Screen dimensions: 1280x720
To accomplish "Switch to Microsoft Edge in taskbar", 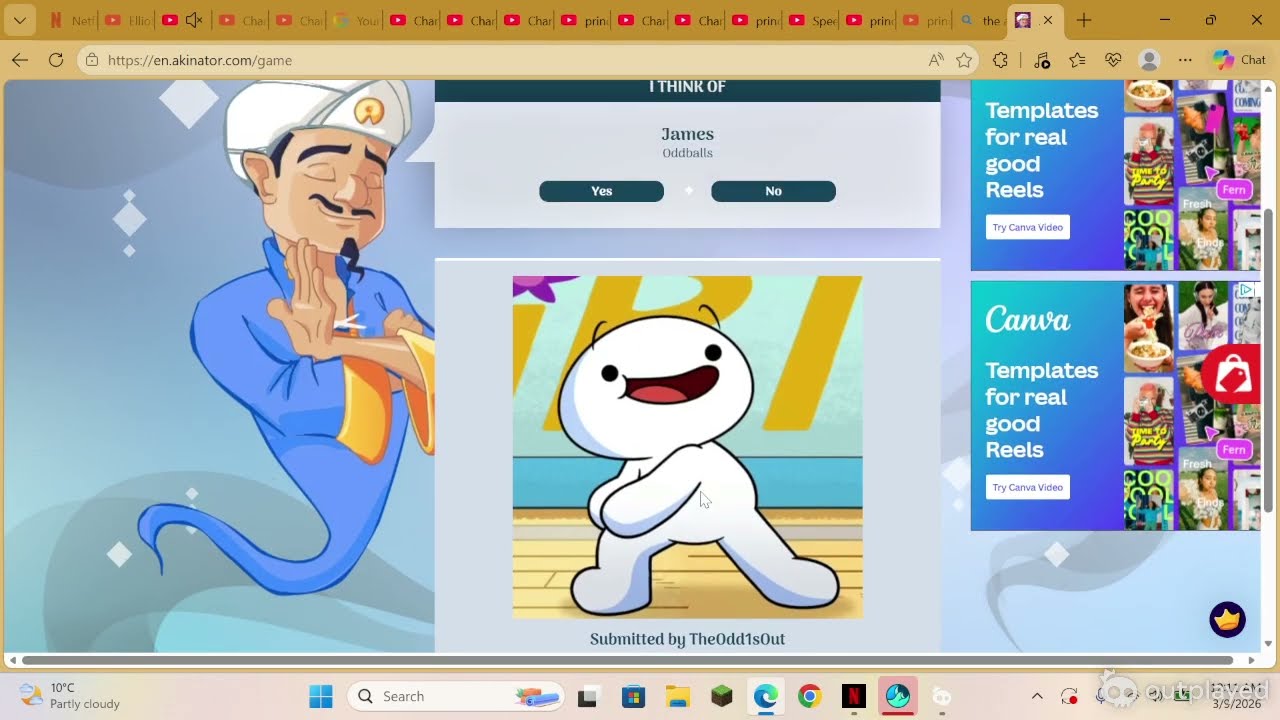I will (766, 696).
